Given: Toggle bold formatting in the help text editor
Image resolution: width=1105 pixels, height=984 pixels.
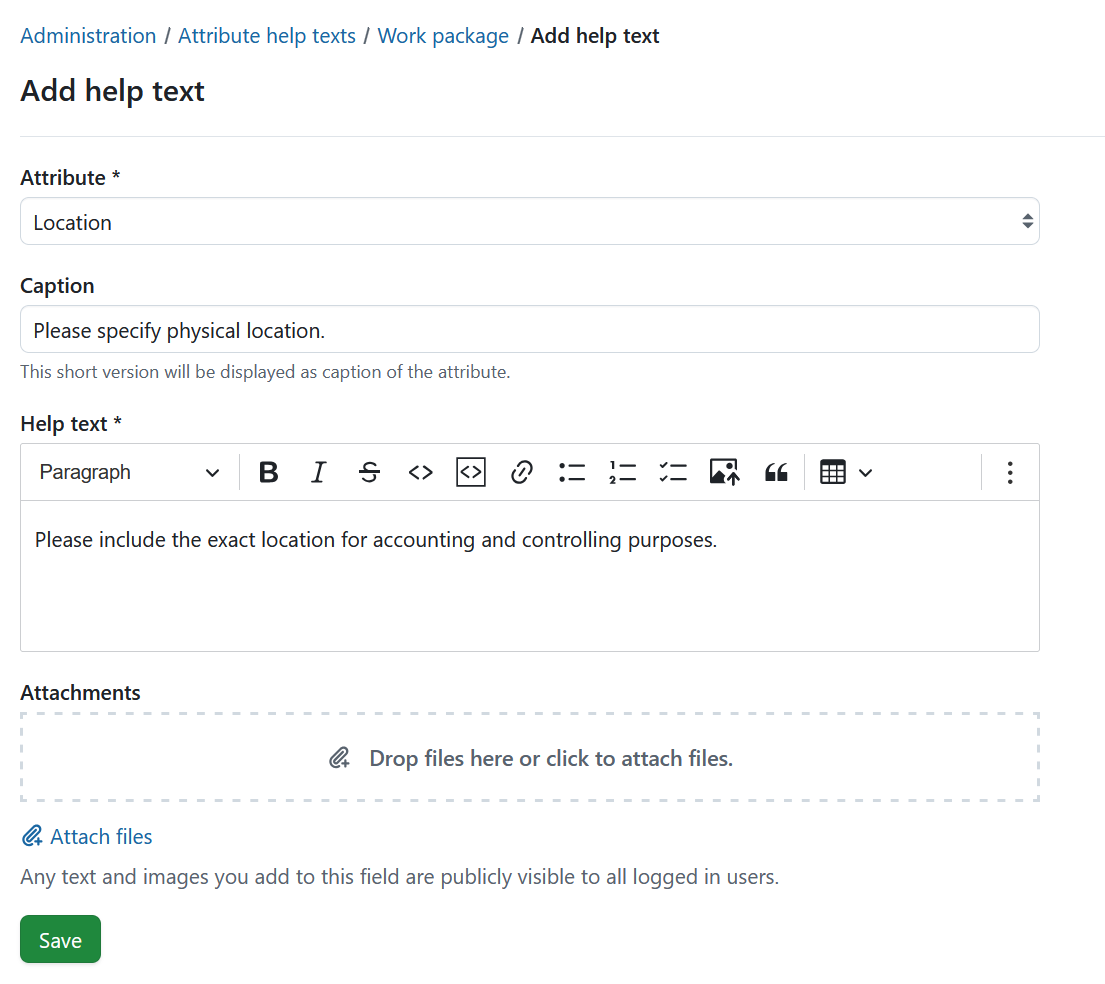Looking at the screenshot, I should coord(268,471).
